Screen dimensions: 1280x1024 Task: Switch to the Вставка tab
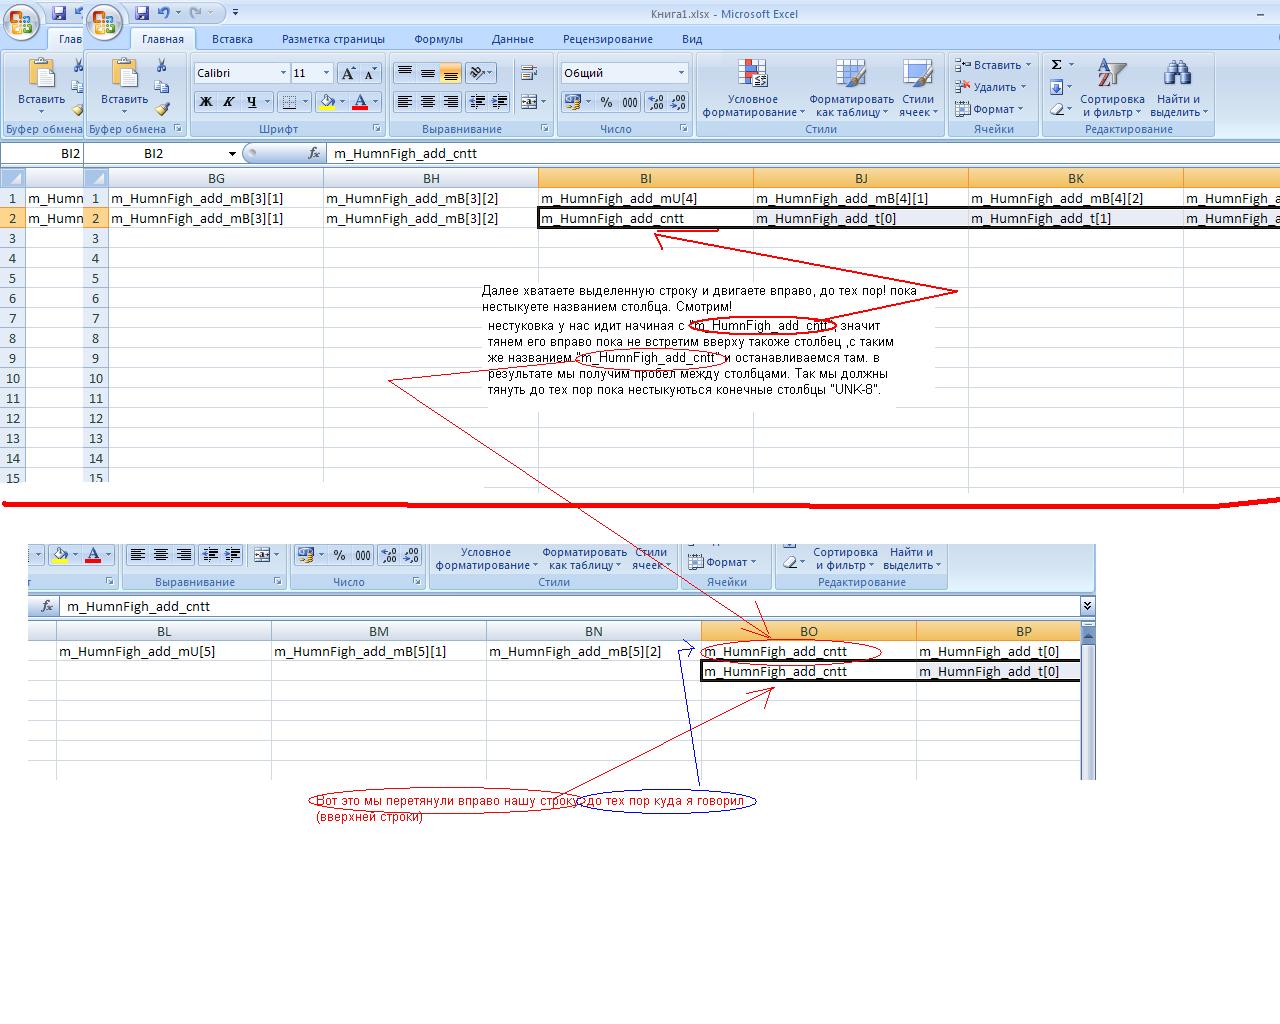[232, 39]
